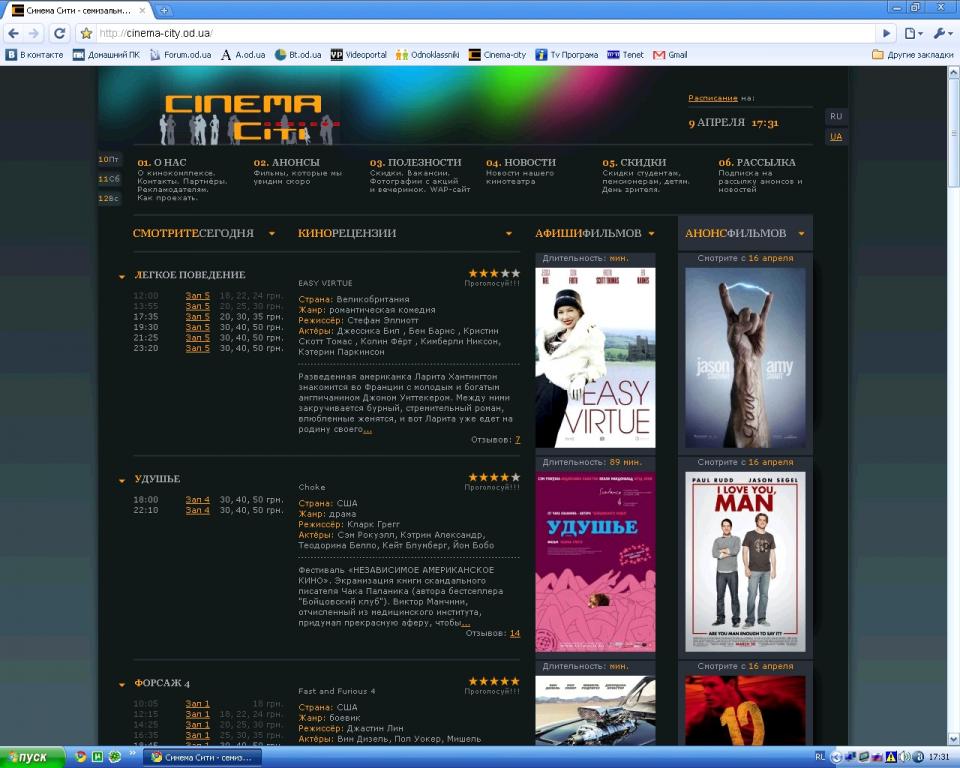Open the 05. СКИДКИ menu
The image size is (960, 768).
(634, 162)
